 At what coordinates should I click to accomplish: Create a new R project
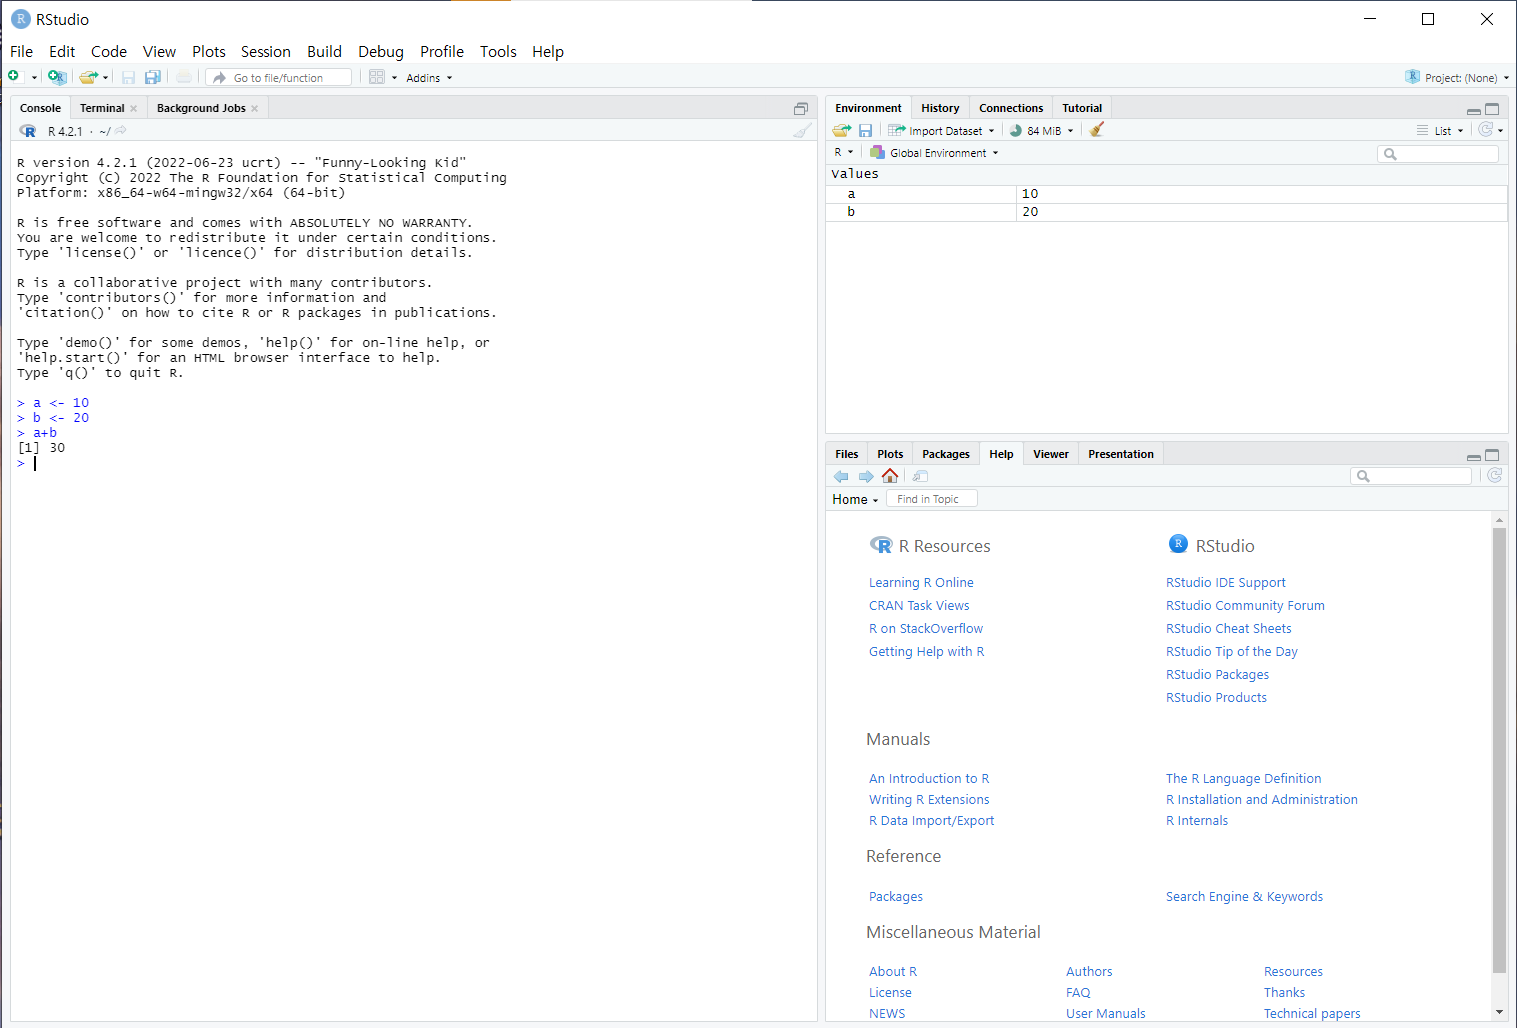pos(57,77)
